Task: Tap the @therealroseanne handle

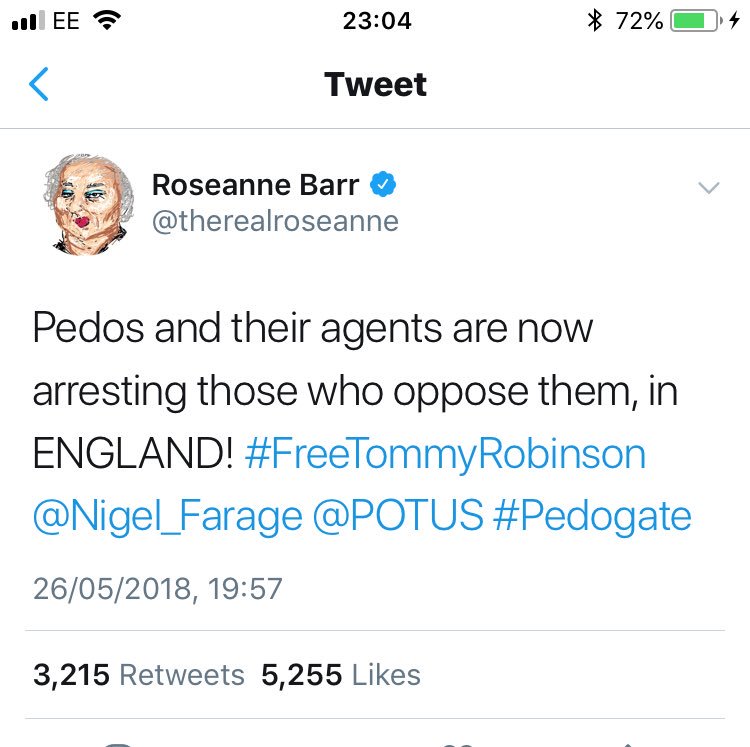Action: 274,221
